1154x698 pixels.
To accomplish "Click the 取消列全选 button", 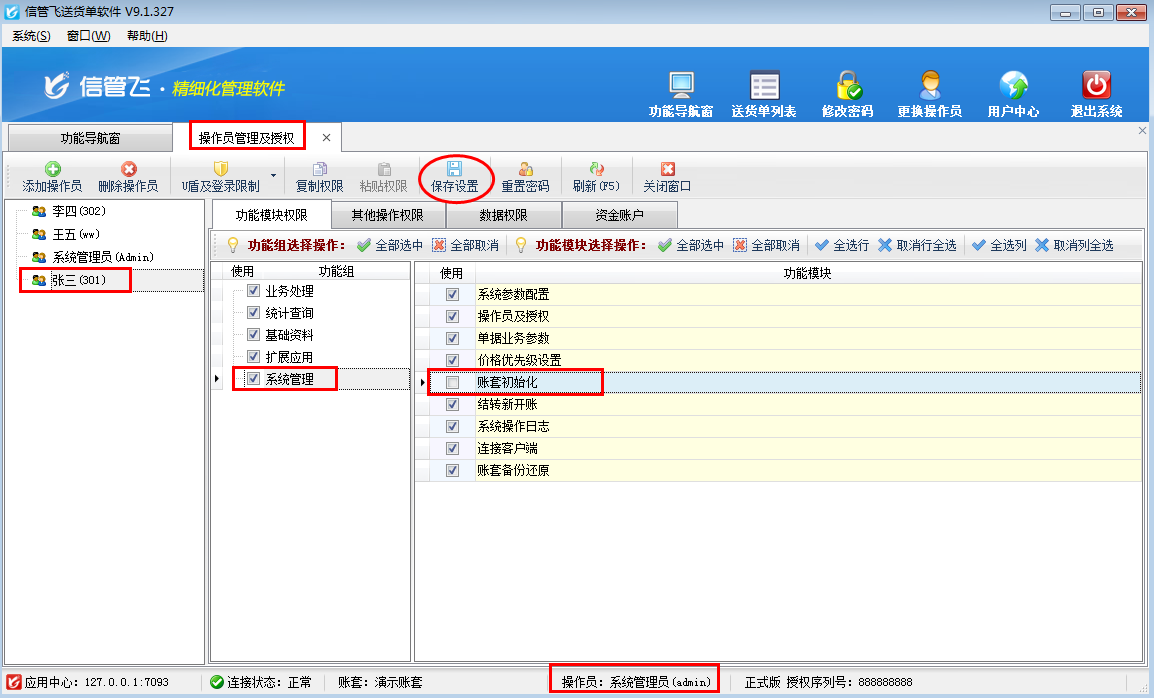I will pos(1074,245).
